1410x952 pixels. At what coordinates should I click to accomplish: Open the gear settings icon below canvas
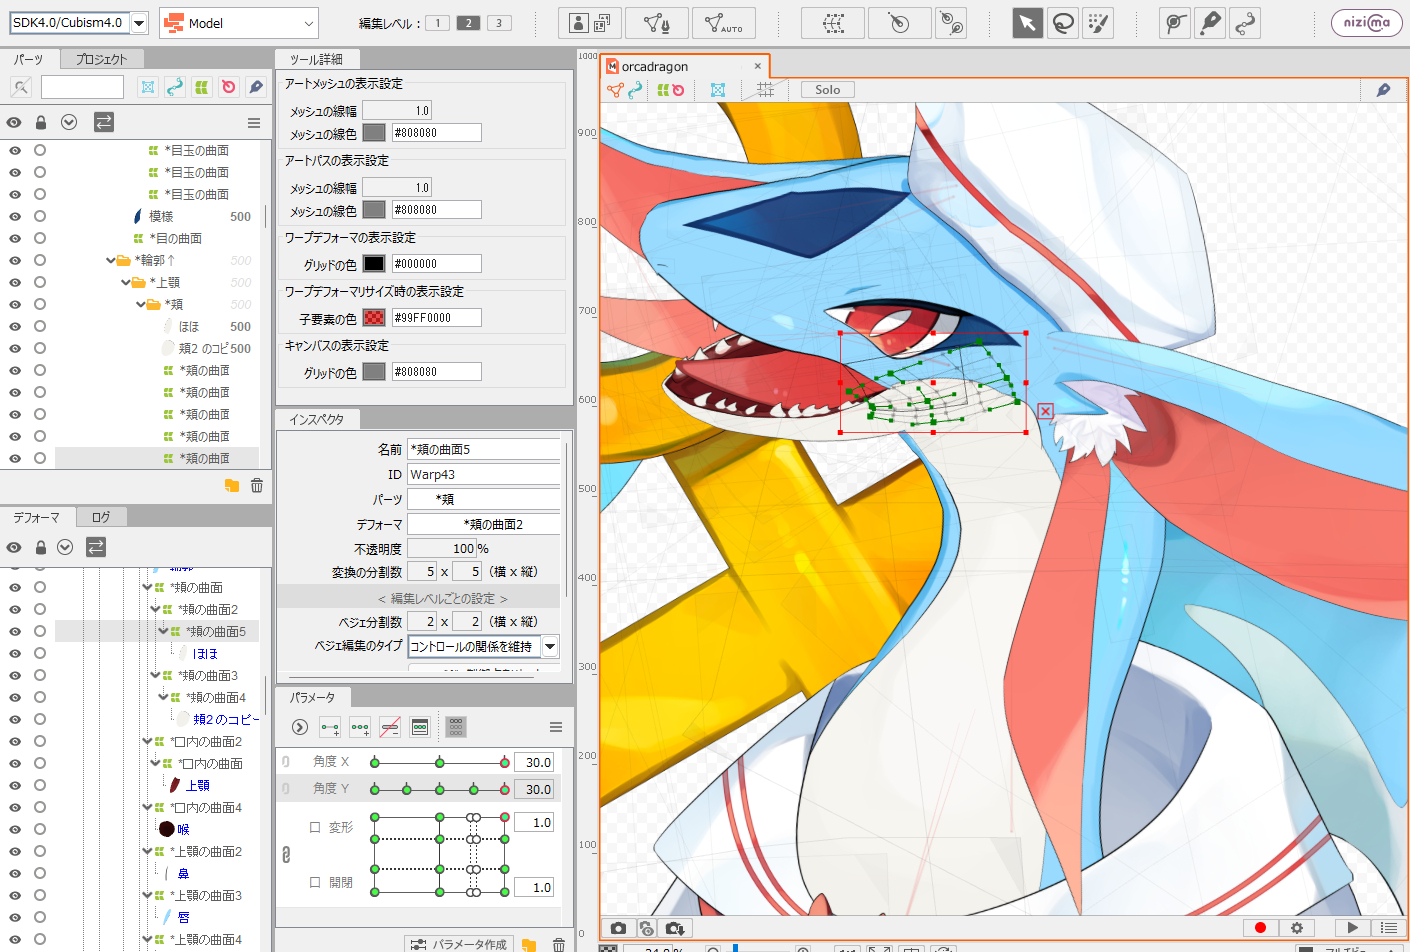click(x=1297, y=928)
